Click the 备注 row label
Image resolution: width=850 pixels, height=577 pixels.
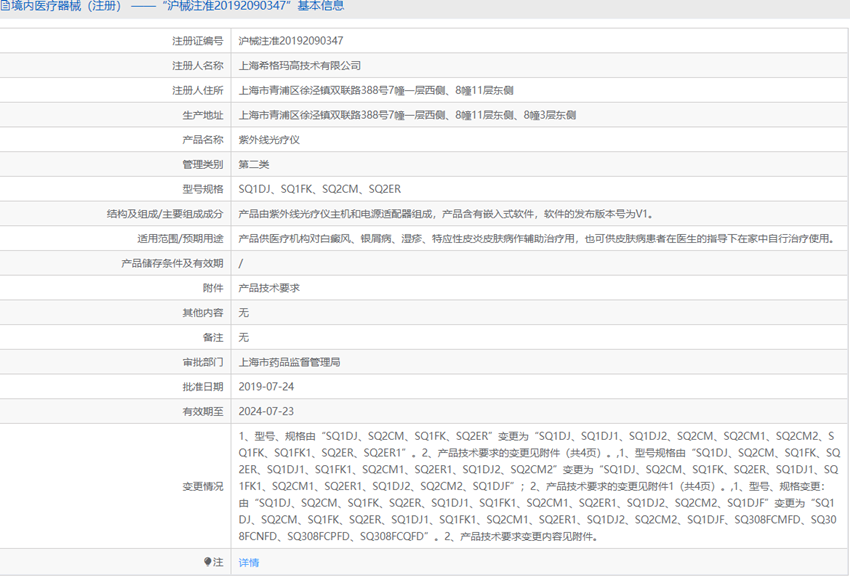tap(212, 337)
